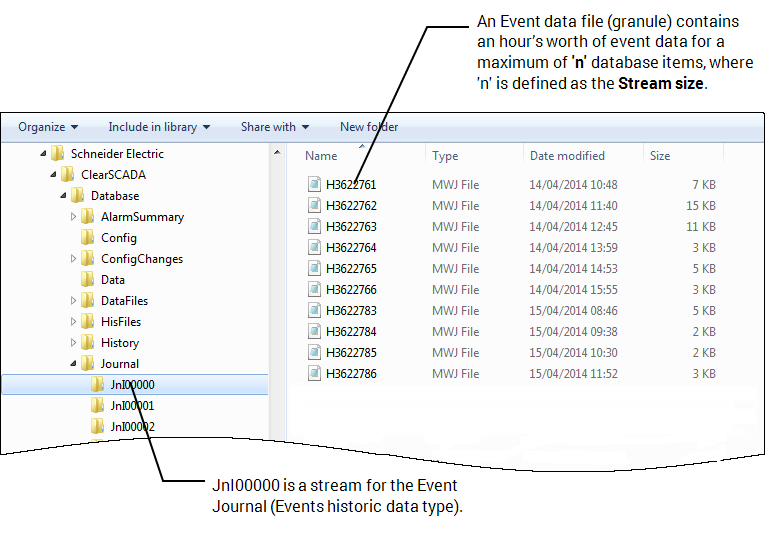This screenshot has width=765, height=536.
Task: Select the ConfigChanges folder in tree
Action: coord(142,259)
